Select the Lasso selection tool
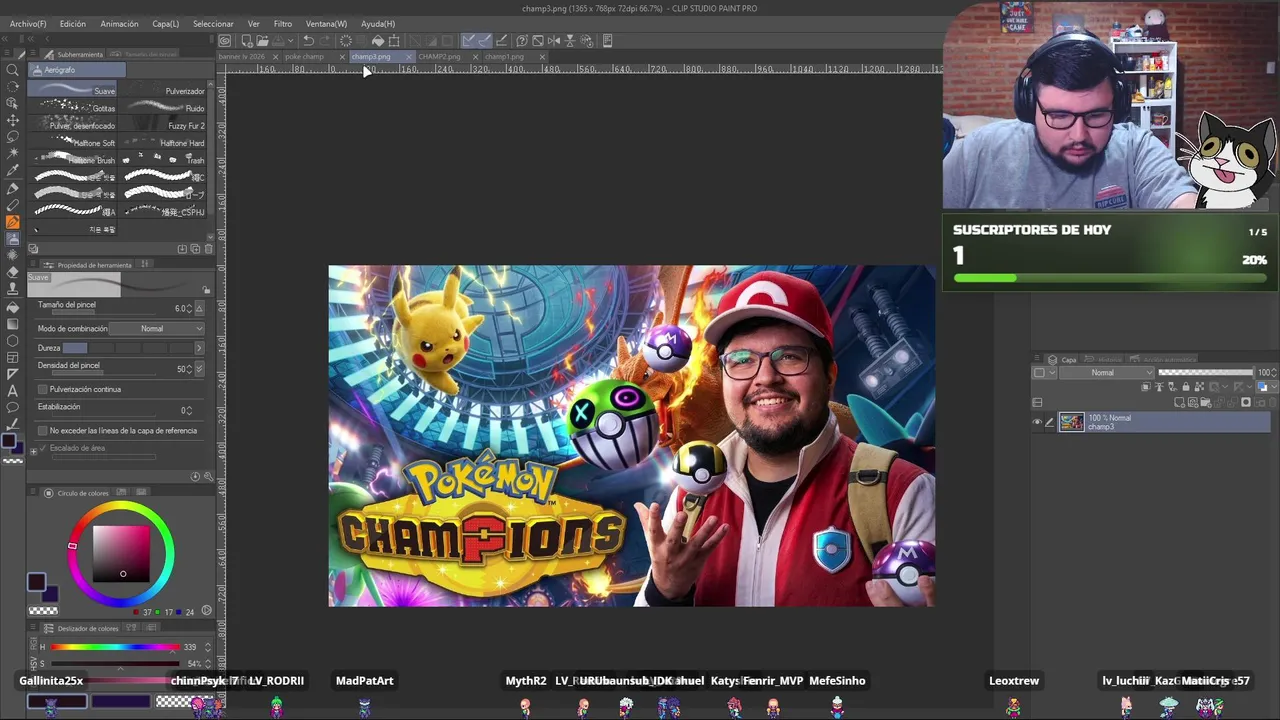 (x=13, y=137)
